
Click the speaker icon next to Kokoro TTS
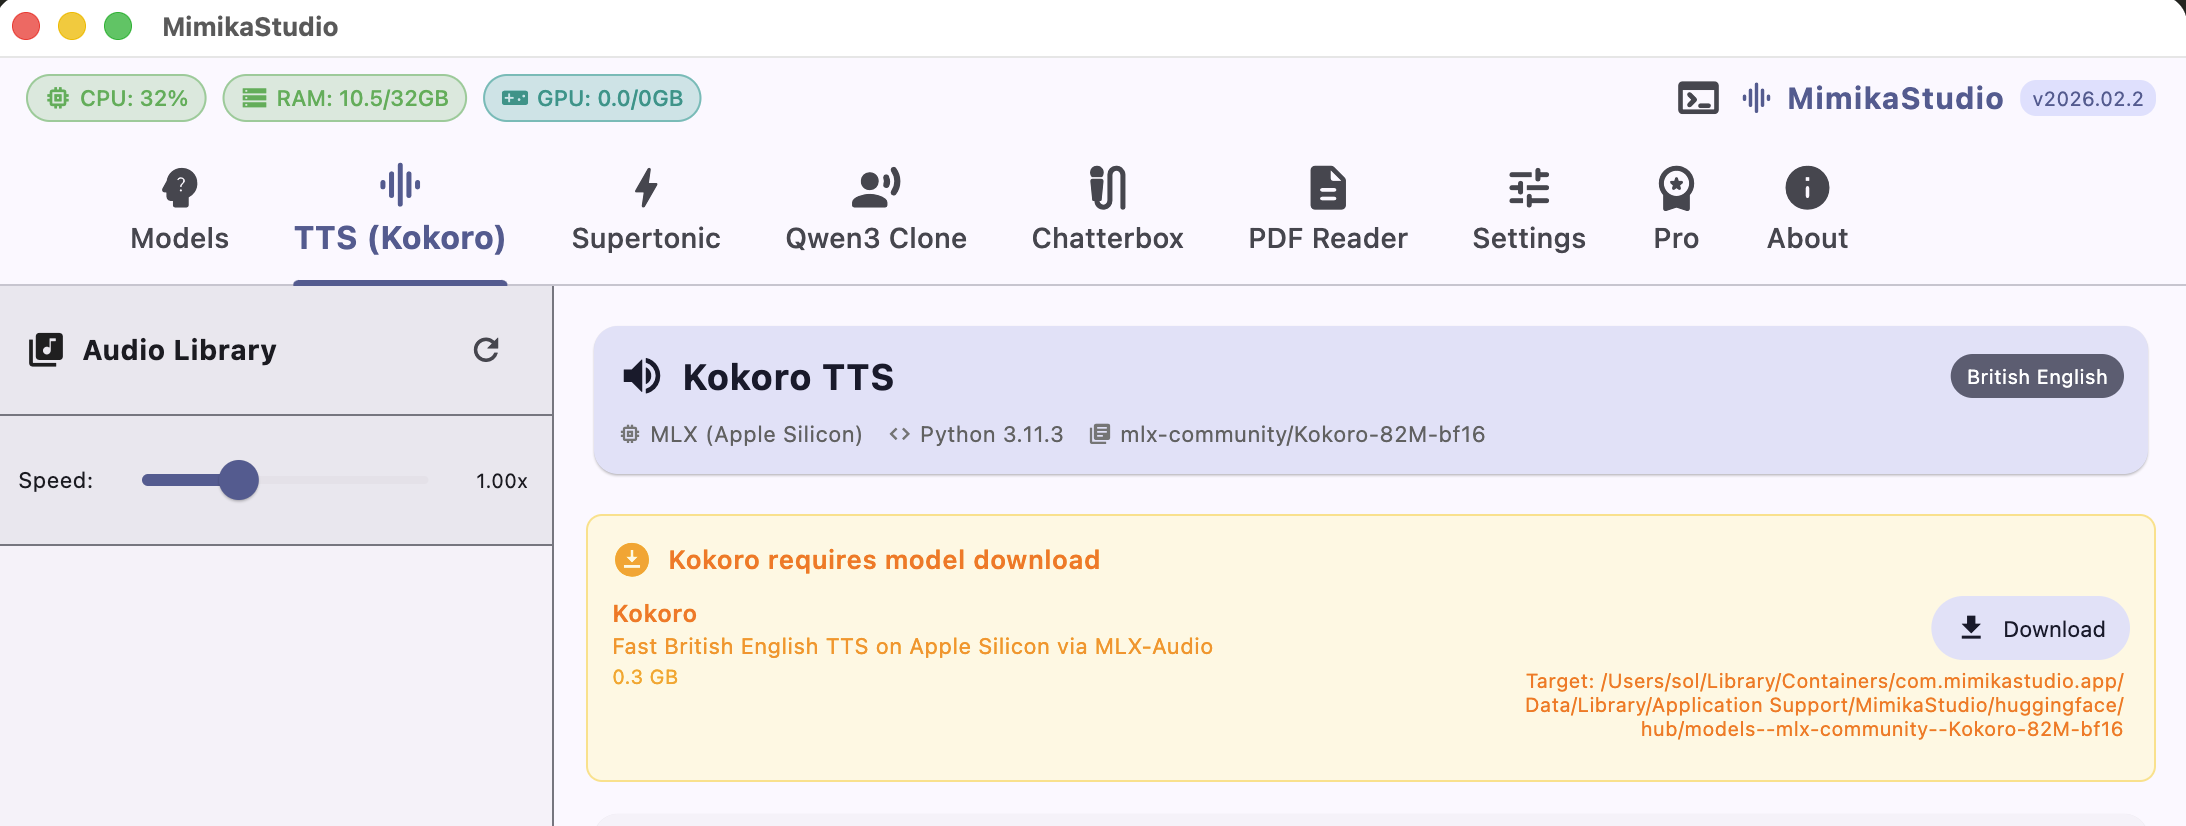(x=642, y=377)
